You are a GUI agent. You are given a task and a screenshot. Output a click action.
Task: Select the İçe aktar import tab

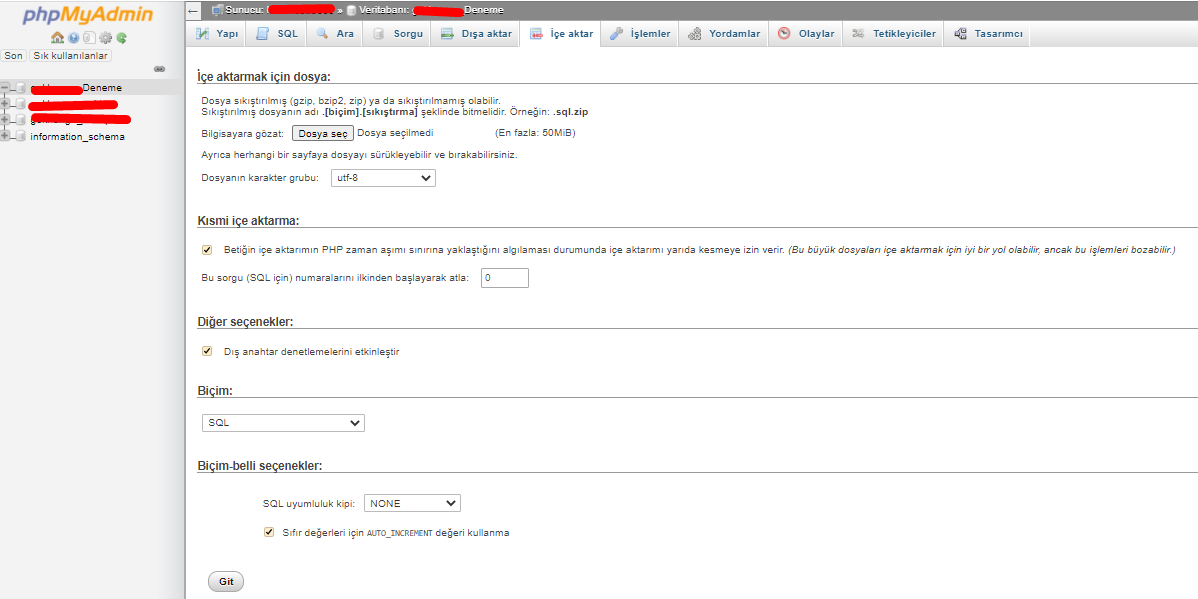(x=561, y=34)
